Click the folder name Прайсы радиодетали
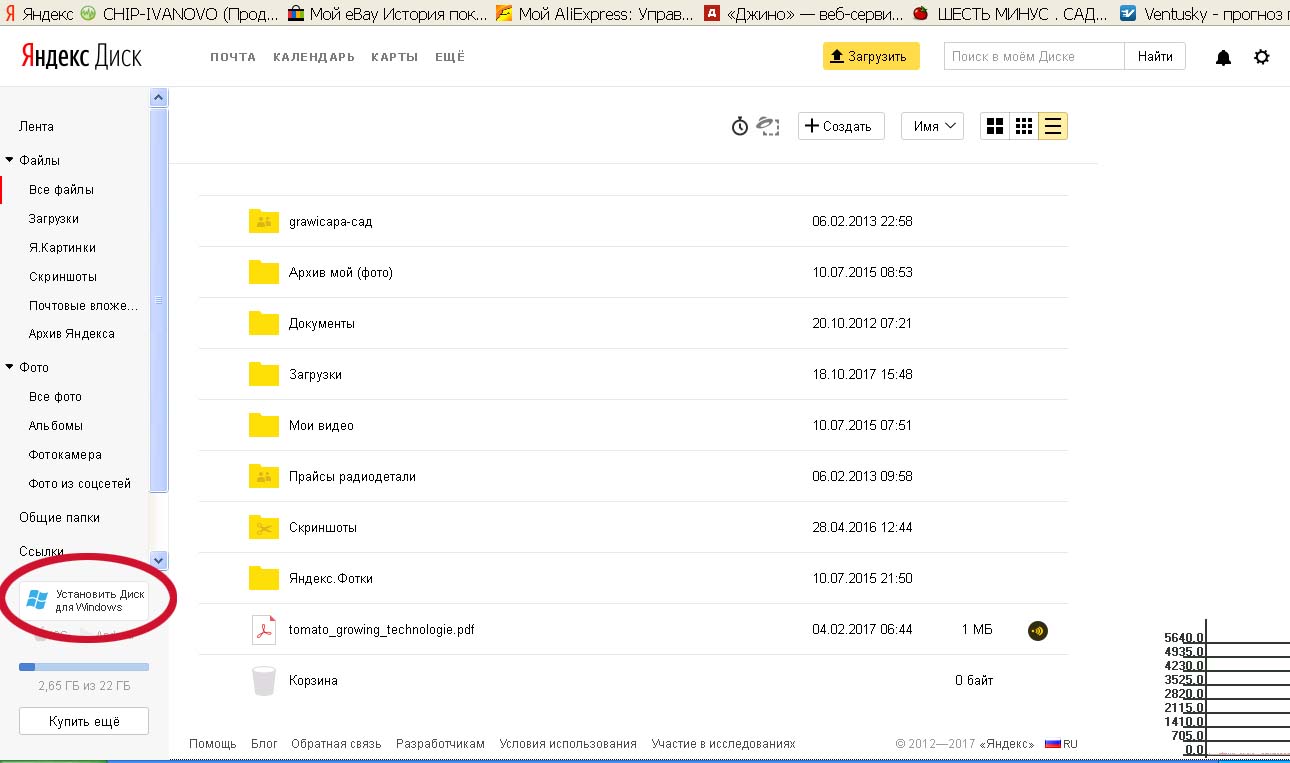 (352, 477)
